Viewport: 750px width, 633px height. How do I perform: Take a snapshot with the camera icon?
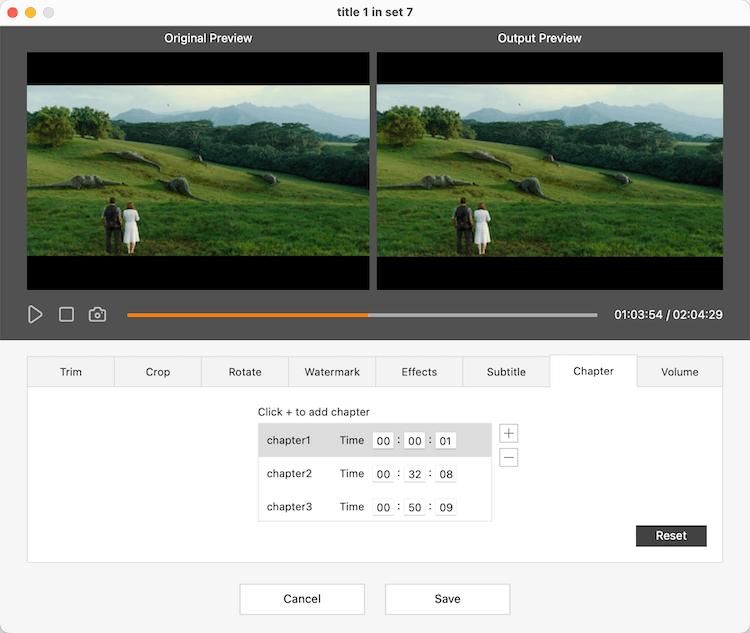(97, 314)
